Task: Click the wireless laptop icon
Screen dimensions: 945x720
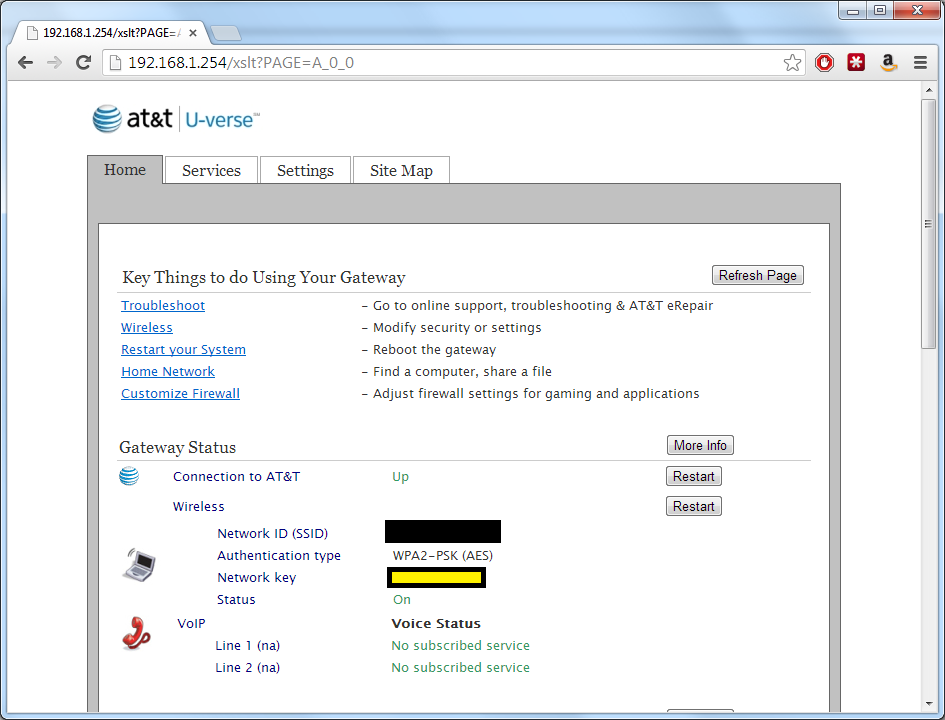Action: pos(139,565)
